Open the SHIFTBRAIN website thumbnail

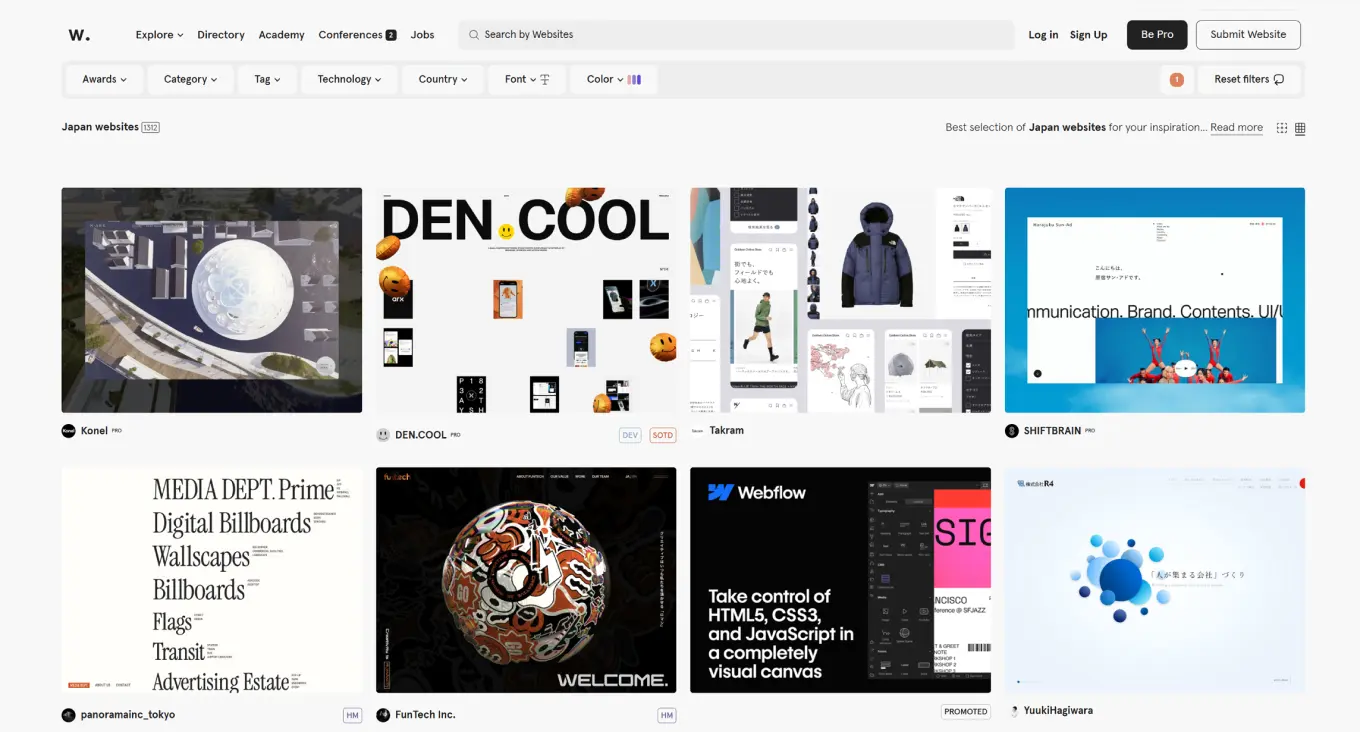pos(1155,300)
